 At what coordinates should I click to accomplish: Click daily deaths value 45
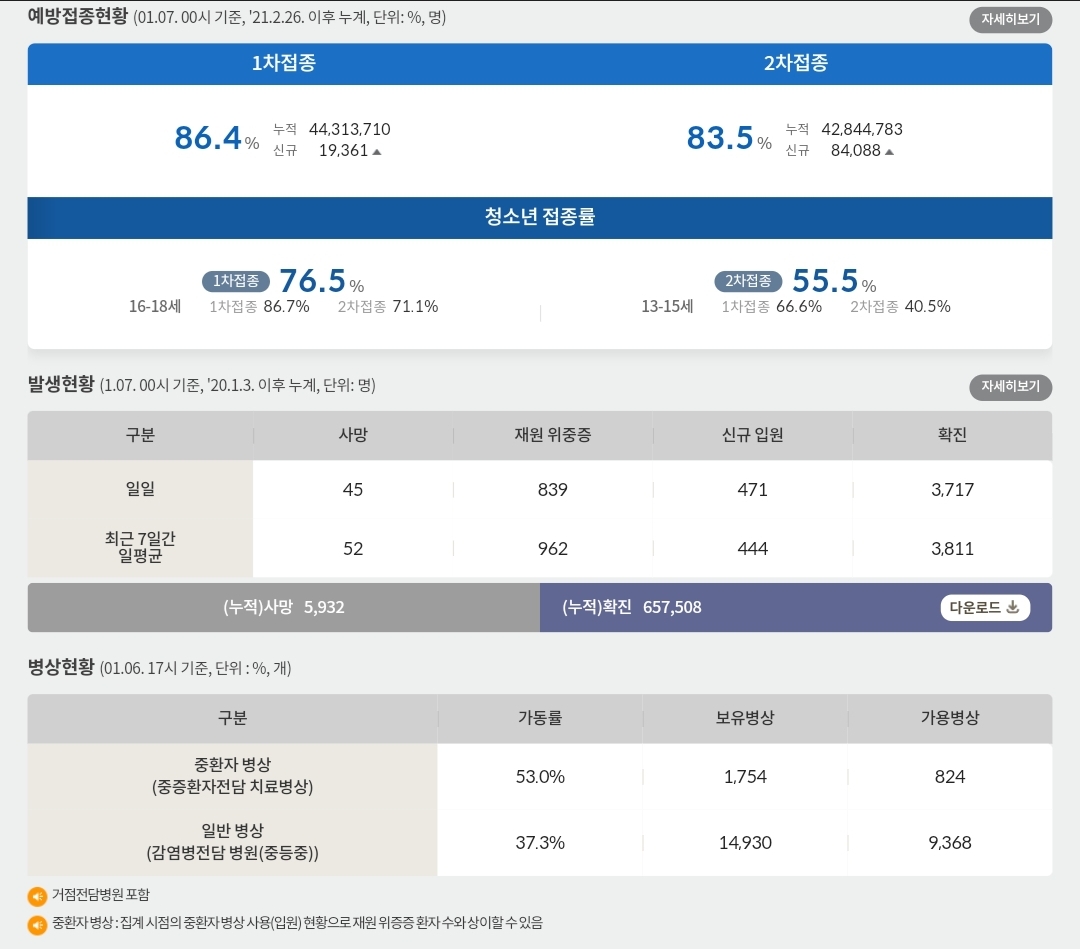coord(353,490)
